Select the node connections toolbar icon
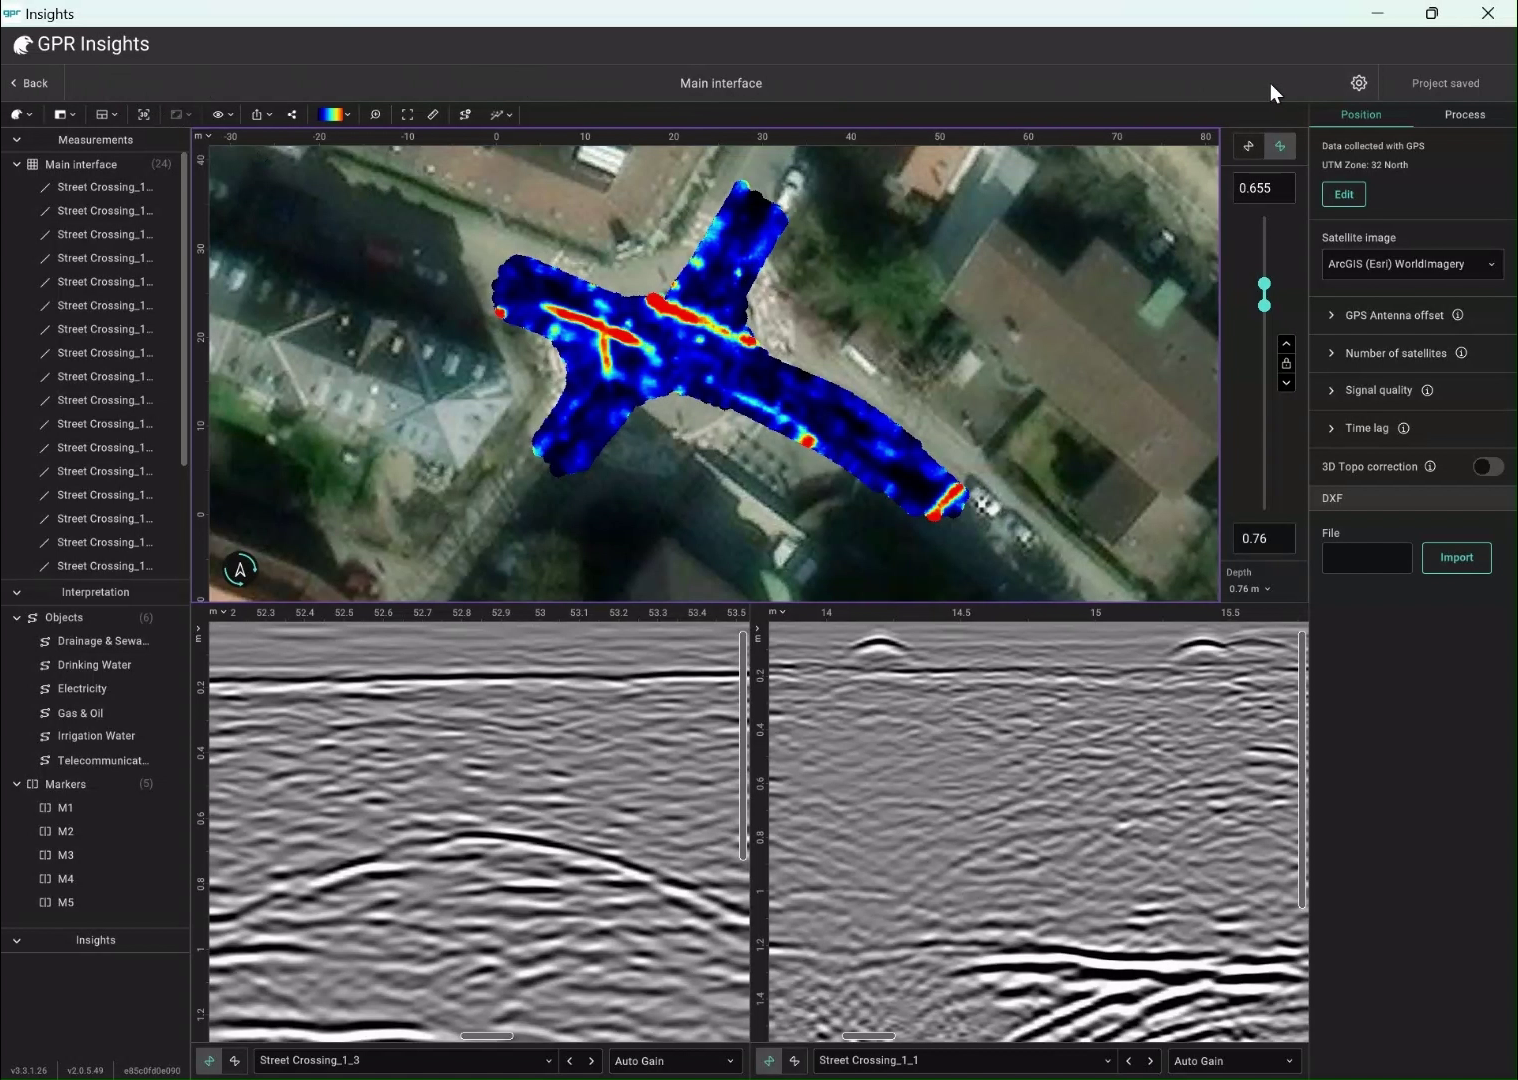 (464, 114)
